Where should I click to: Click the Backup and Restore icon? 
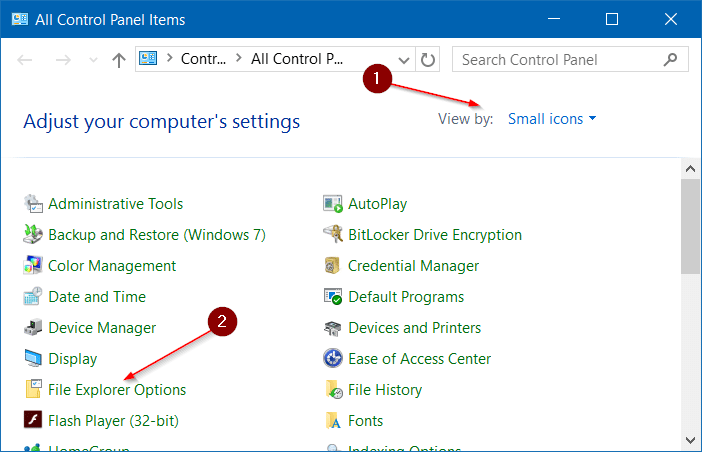[33, 235]
